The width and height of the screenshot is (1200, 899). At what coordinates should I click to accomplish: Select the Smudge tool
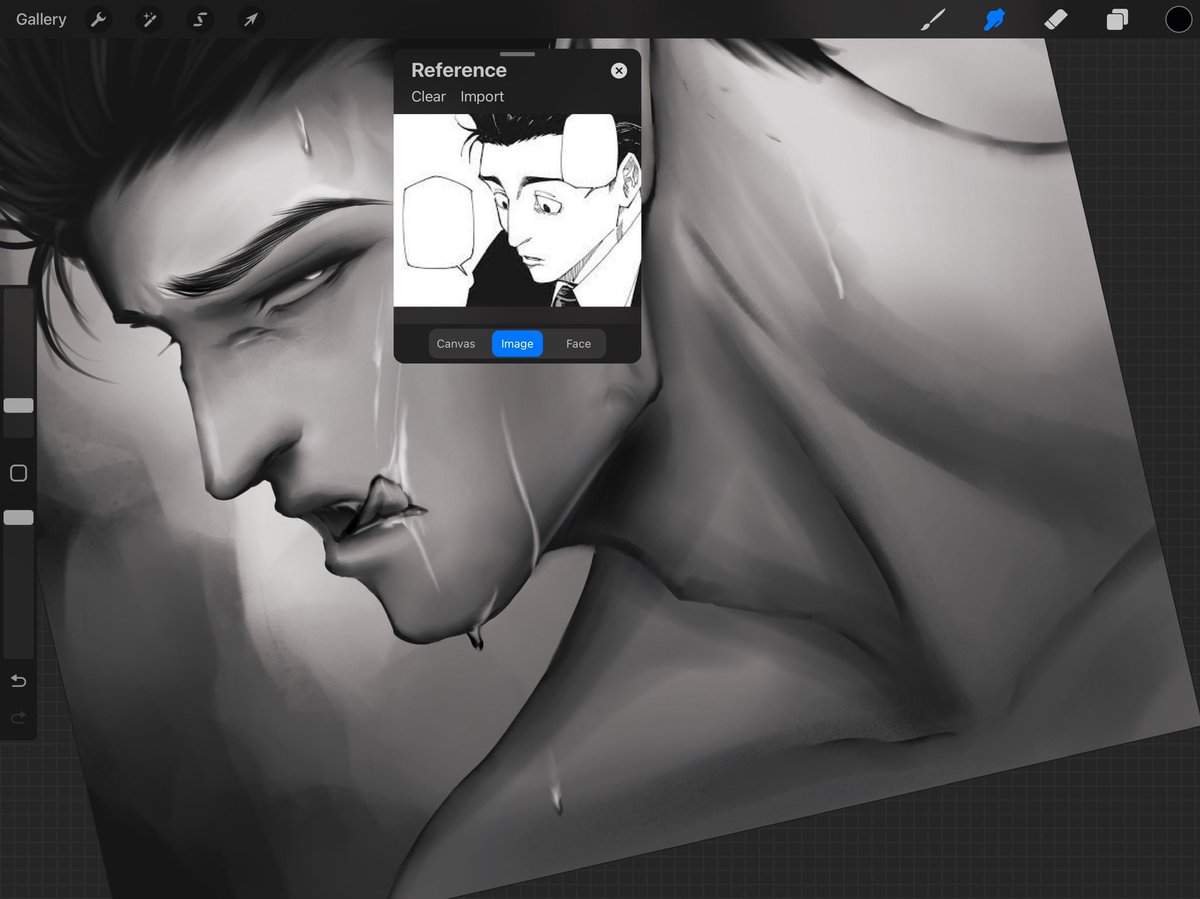point(994,19)
